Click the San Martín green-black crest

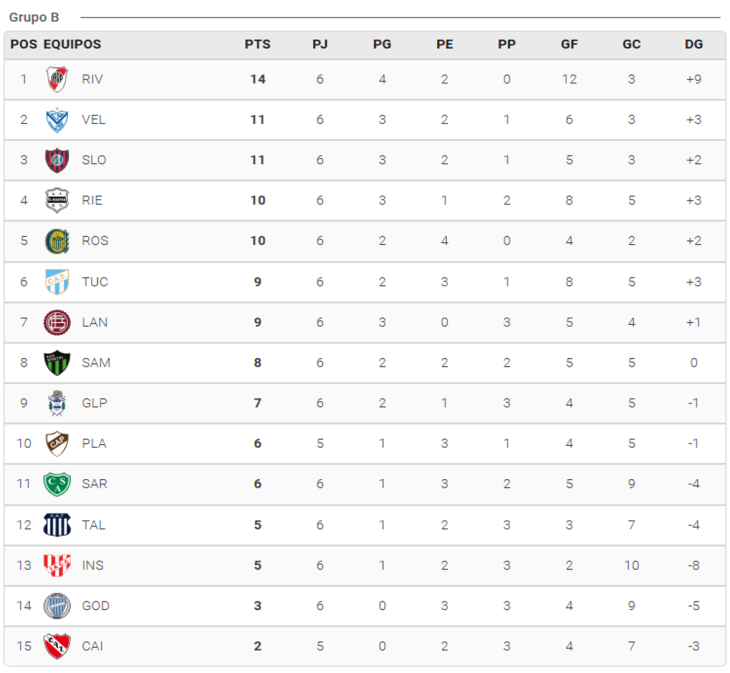[57, 363]
